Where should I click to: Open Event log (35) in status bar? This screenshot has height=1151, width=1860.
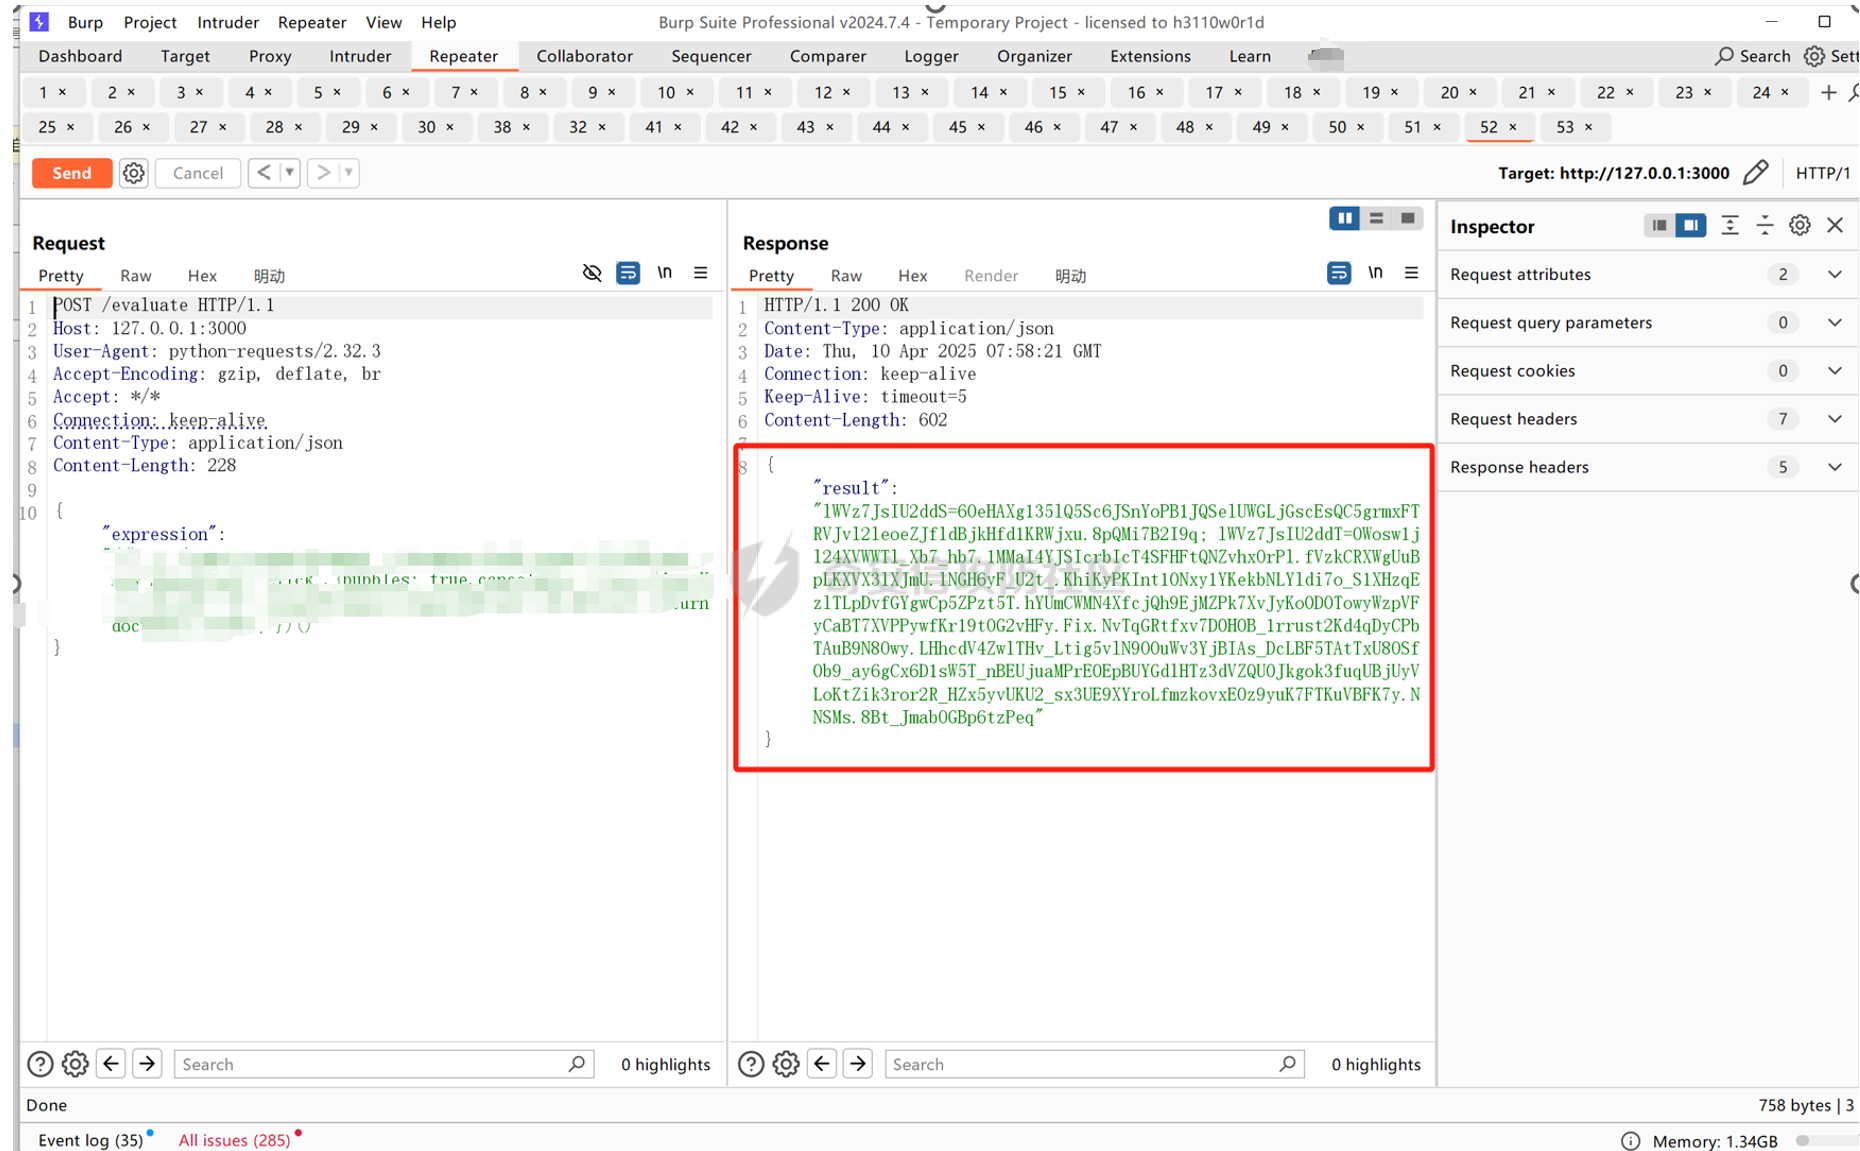point(91,1140)
